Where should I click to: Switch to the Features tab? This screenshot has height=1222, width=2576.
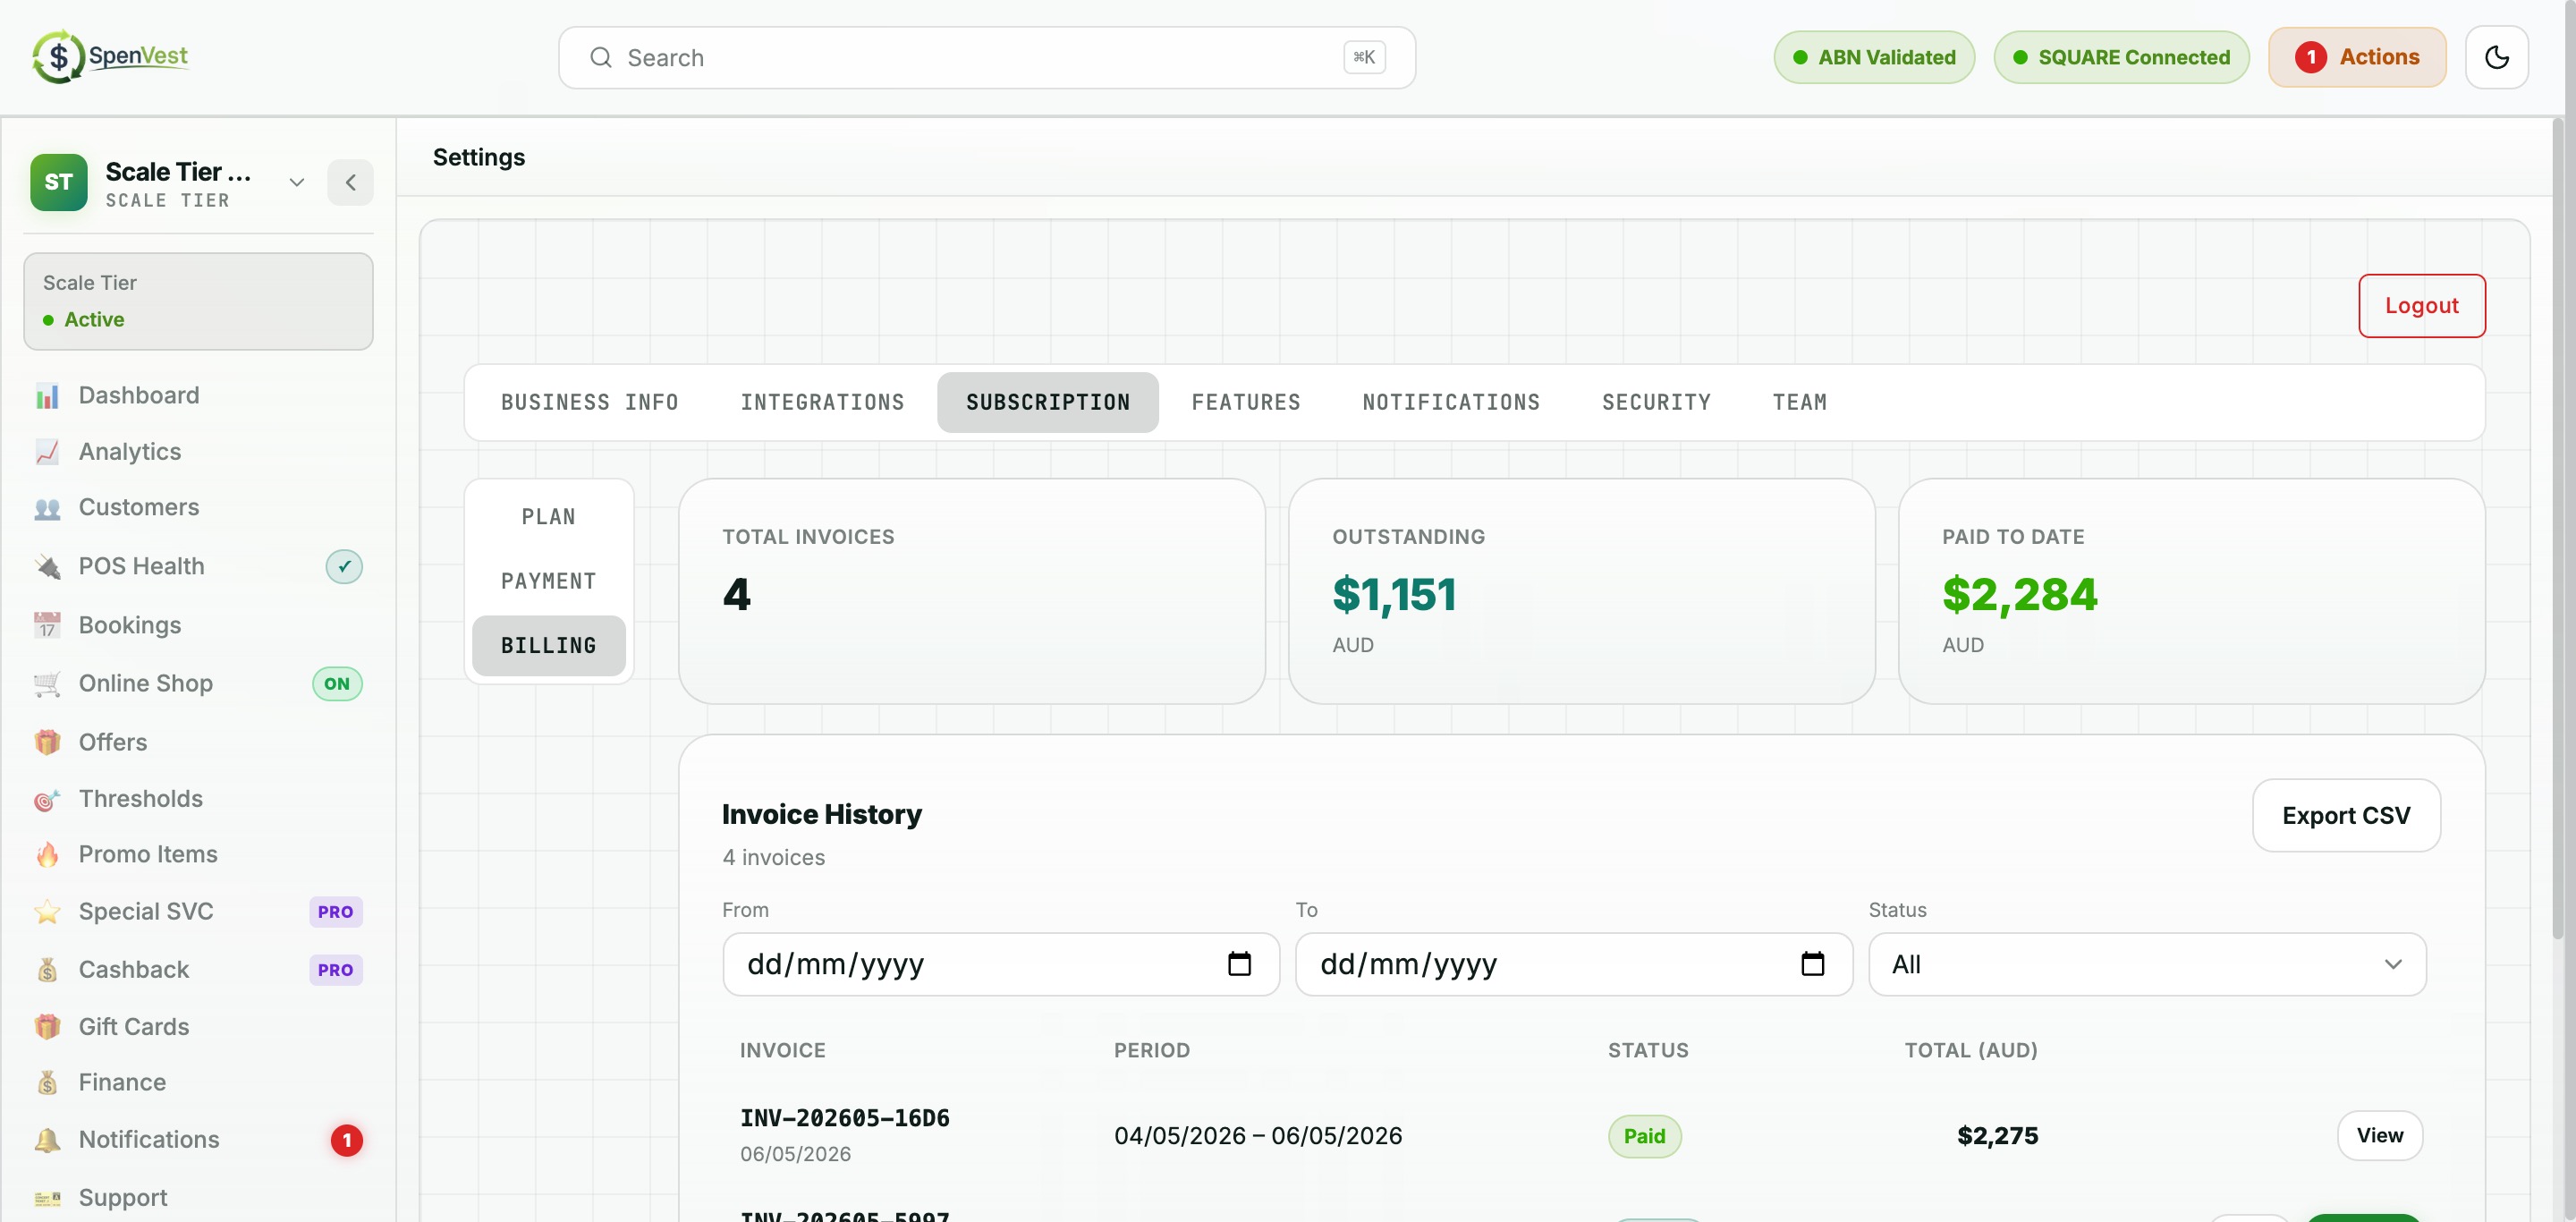(x=1245, y=402)
